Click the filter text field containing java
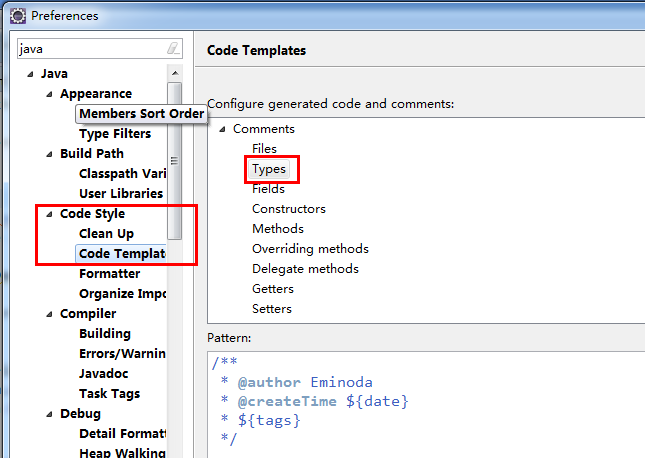 pyautogui.click(x=90, y=48)
